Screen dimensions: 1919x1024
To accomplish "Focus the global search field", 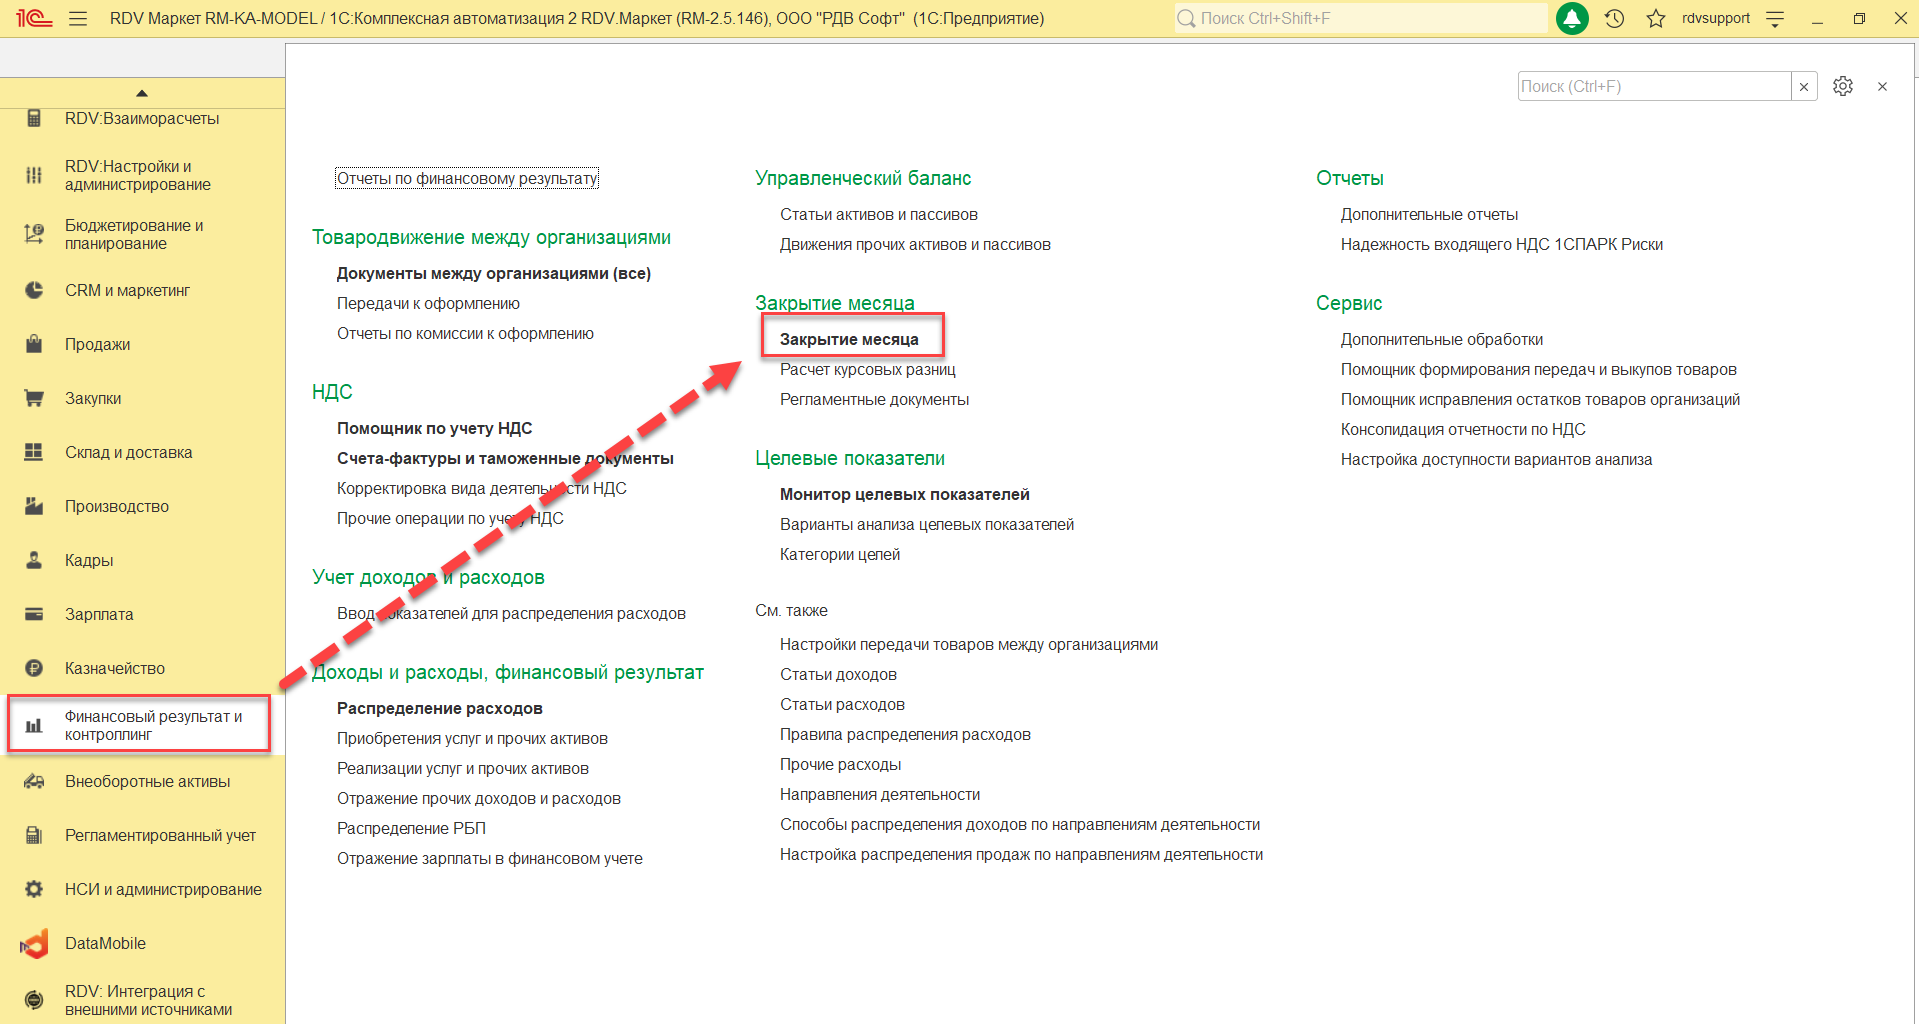I will [x=1360, y=18].
